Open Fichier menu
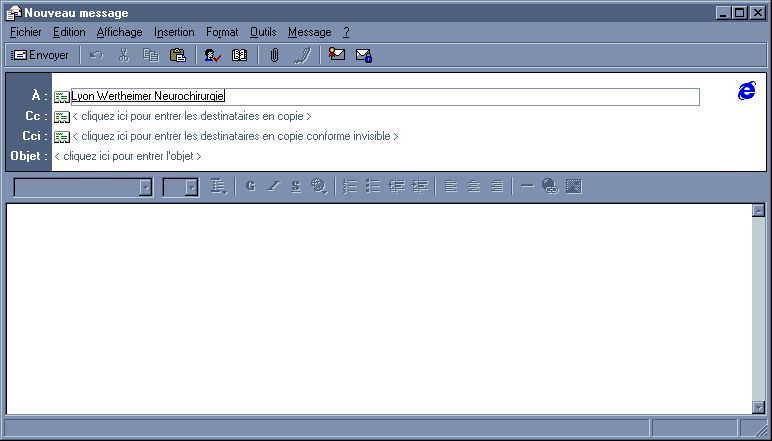 (26, 32)
